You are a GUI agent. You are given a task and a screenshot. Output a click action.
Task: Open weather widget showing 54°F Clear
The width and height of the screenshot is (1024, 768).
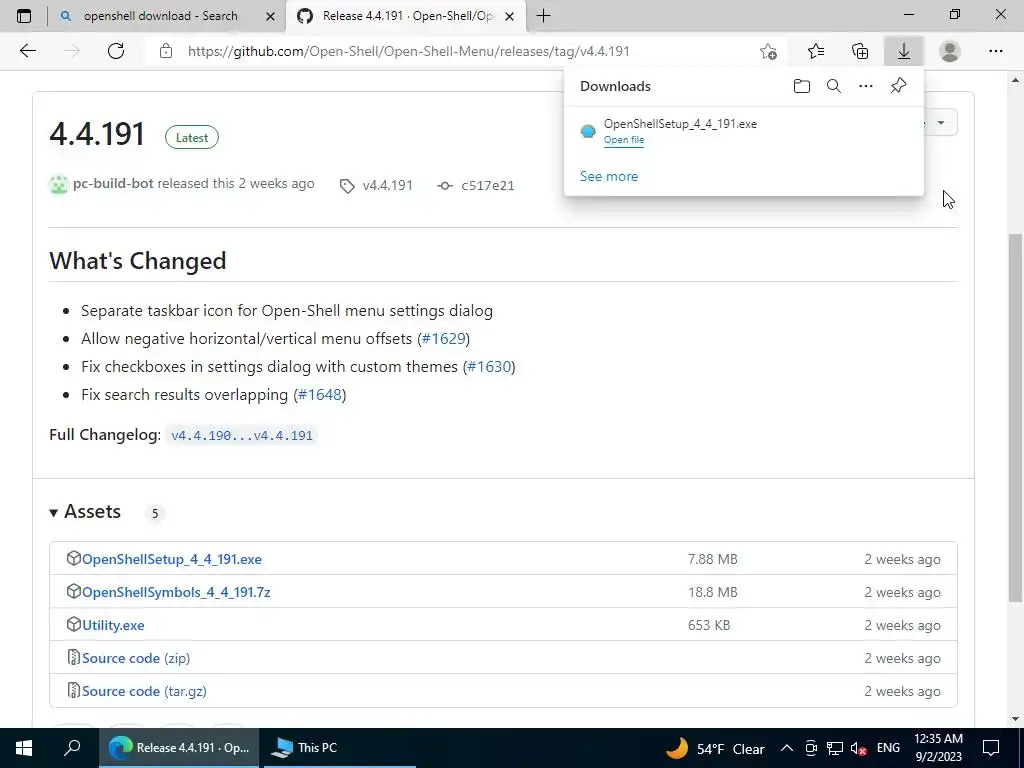click(x=715, y=748)
